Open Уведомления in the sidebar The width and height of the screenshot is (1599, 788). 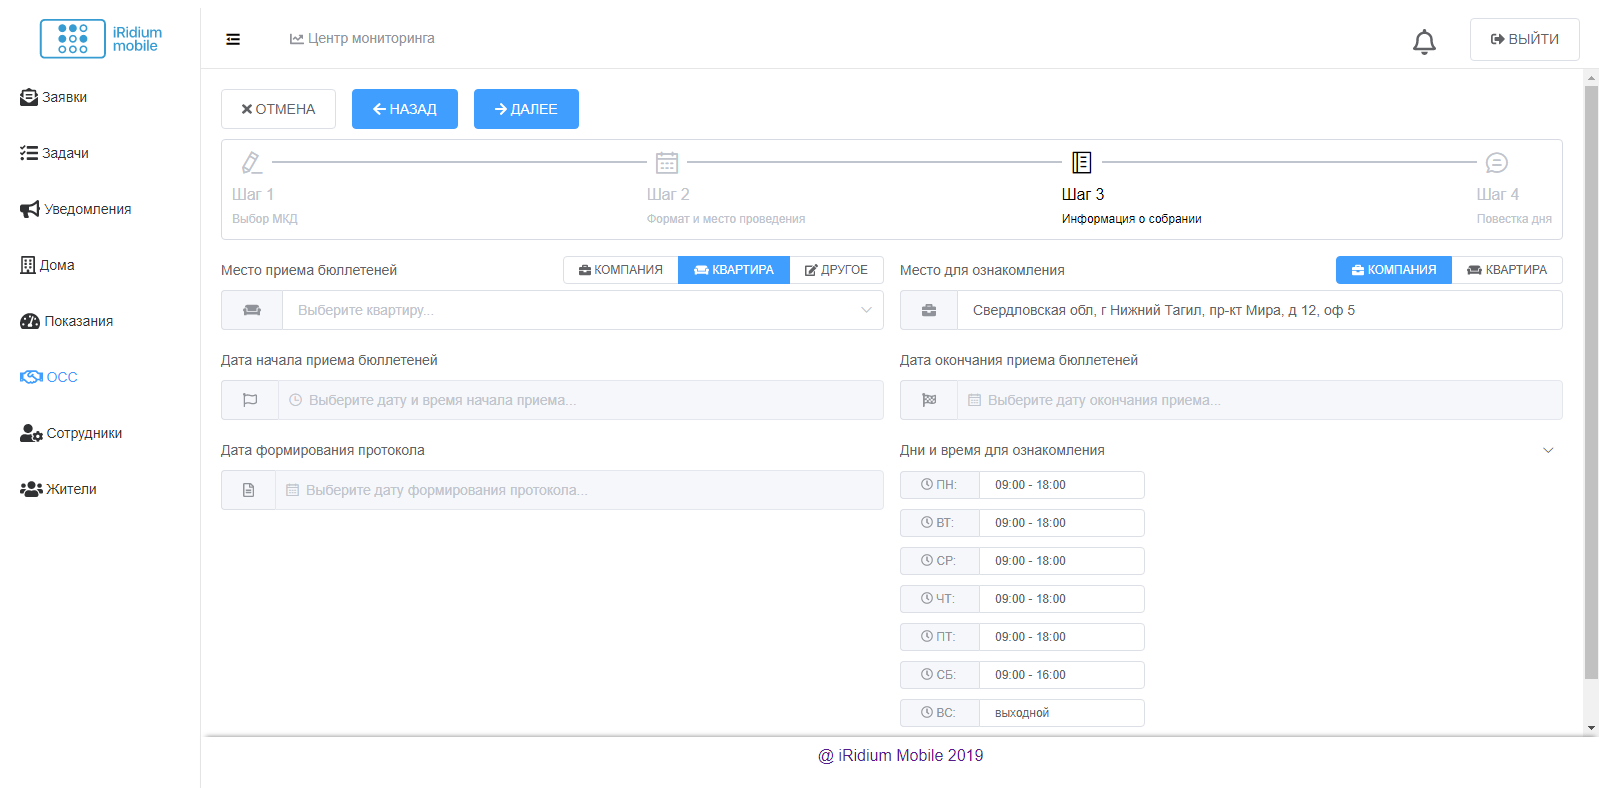point(76,209)
